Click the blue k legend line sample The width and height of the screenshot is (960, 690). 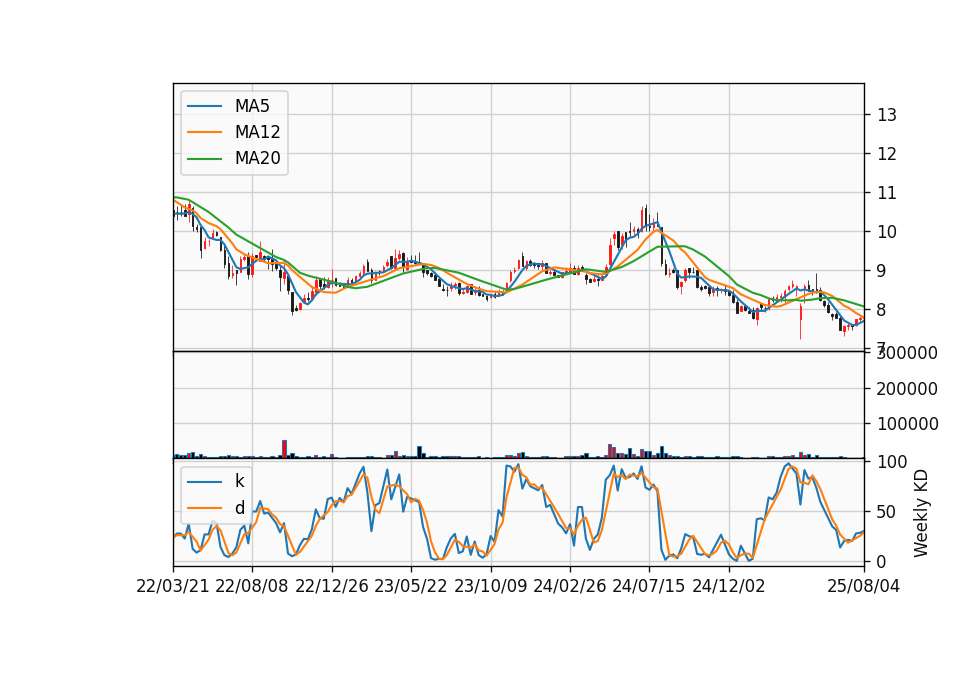click(x=204, y=482)
